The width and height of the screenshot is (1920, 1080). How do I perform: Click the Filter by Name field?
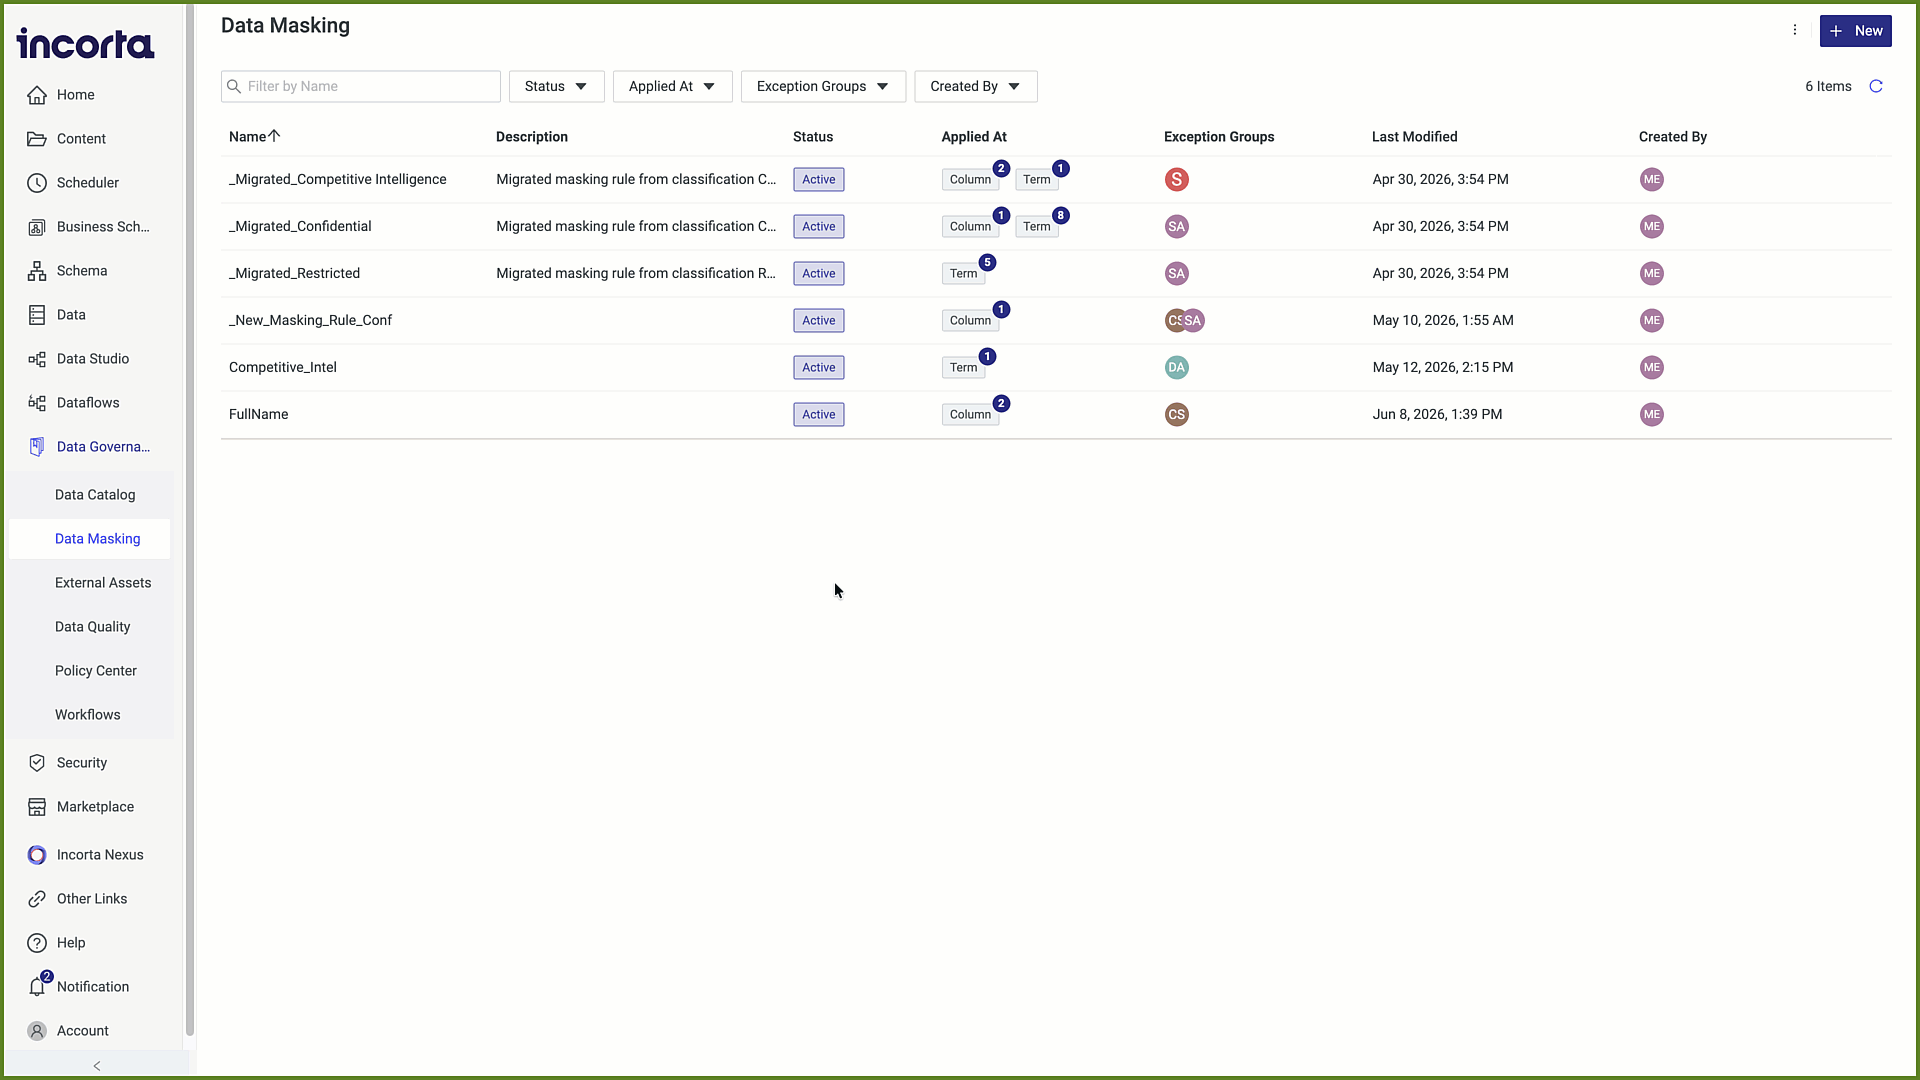click(x=360, y=86)
